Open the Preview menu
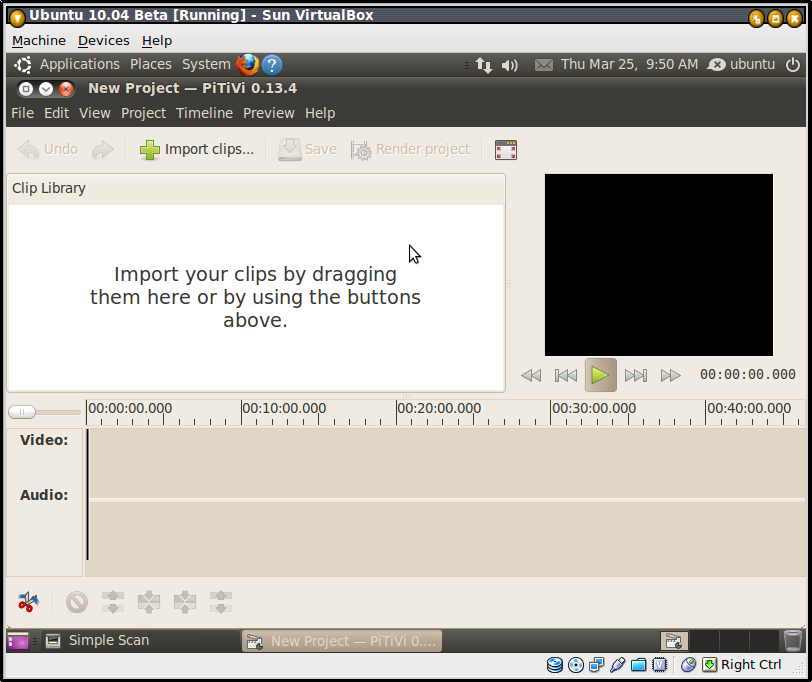This screenshot has width=812, height=682. (269, 113)
